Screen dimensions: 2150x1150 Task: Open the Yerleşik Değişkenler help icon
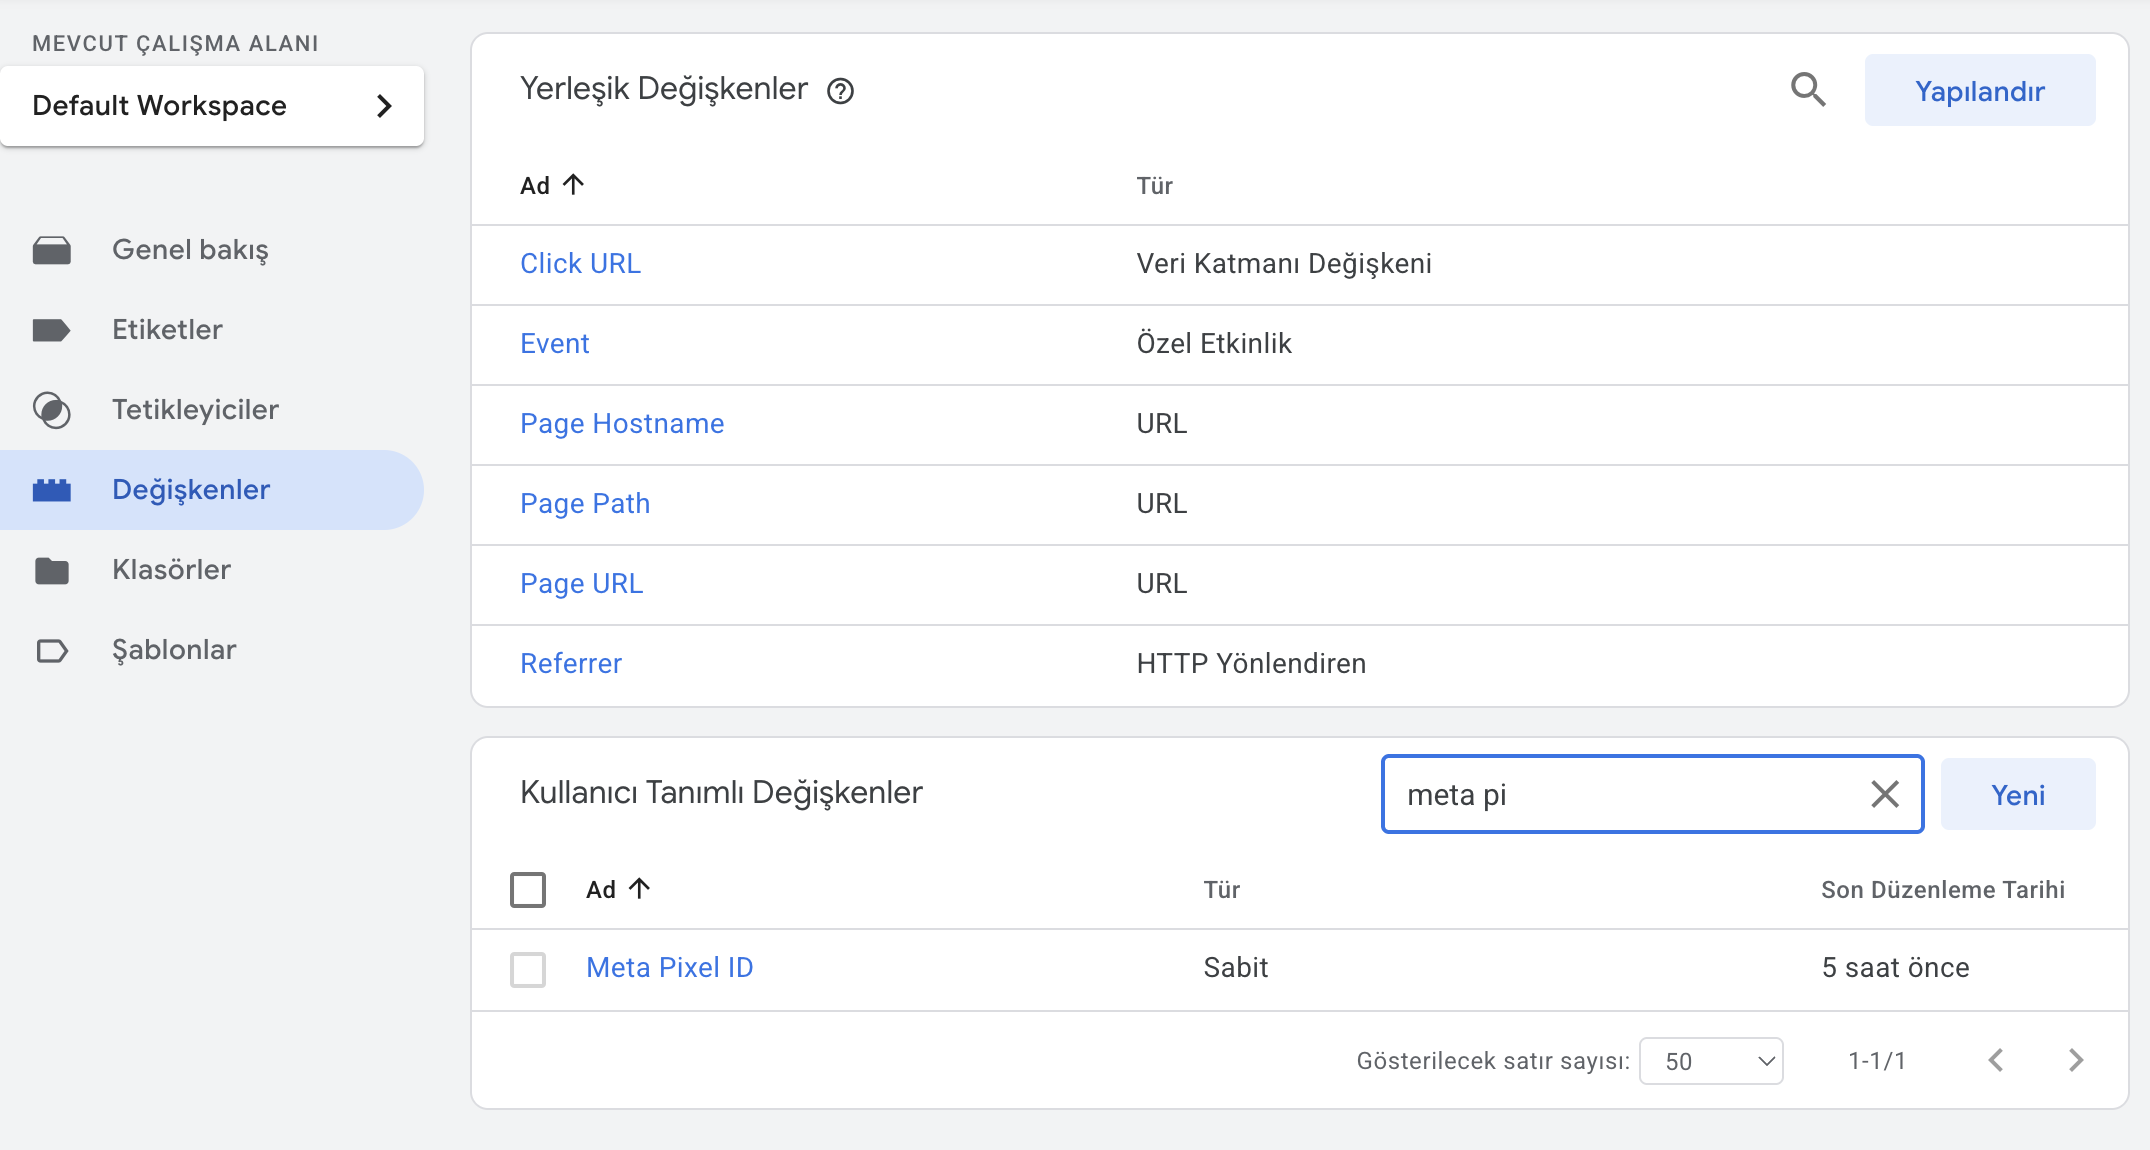842,91
